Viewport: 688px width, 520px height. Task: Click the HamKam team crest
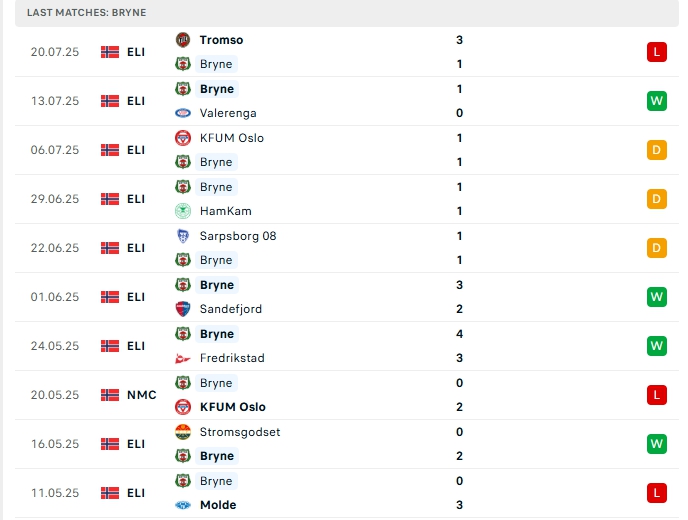(182, 211)
